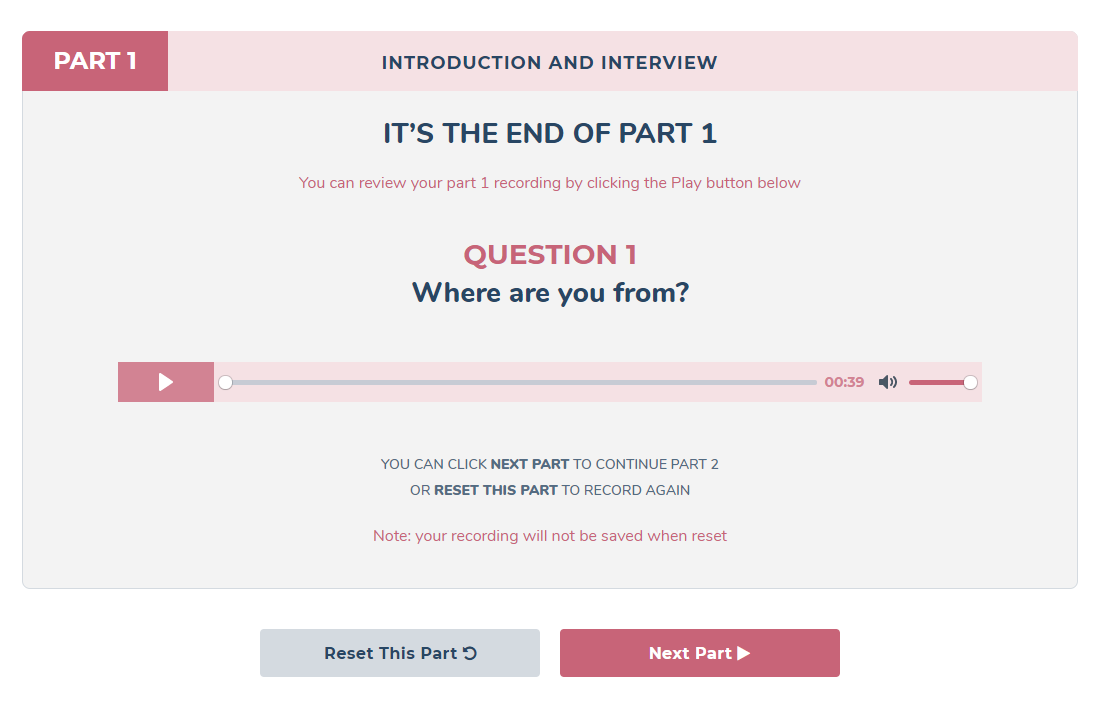The width and height of the screenshot is (1114, 710).
Task: Click the QUESTION 1 heading
Action: click(549, 255)
